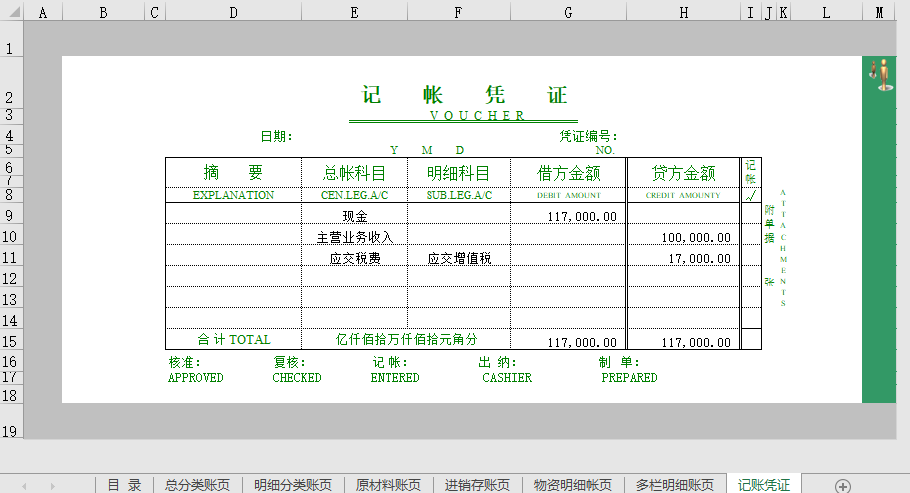Viewport: 910px width, 493px height.
Task: Switch to the 进销存账页 sheet tab
Action: click(x=477, y=485)
